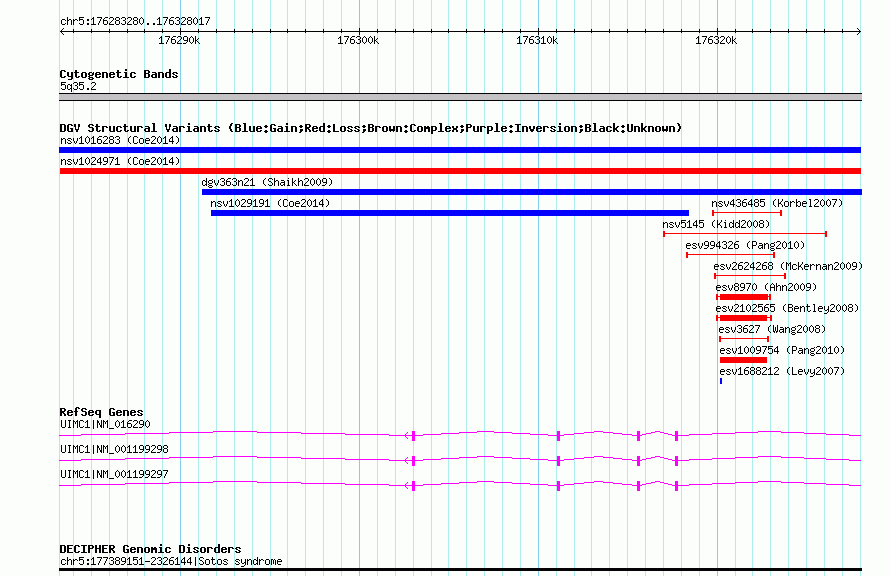This screenshot has width=890, height=576.
Task: Click the nsv1016283 (Coe2014) variant label
Action: point(120,140)
